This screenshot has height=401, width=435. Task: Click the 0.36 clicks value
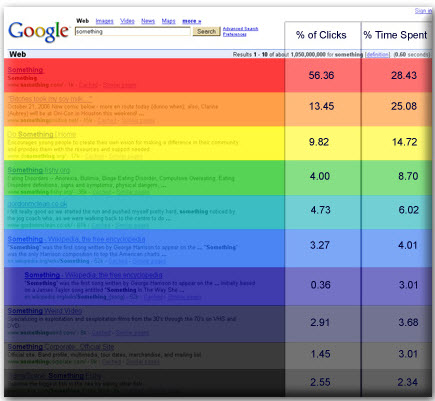click(320, 285)
